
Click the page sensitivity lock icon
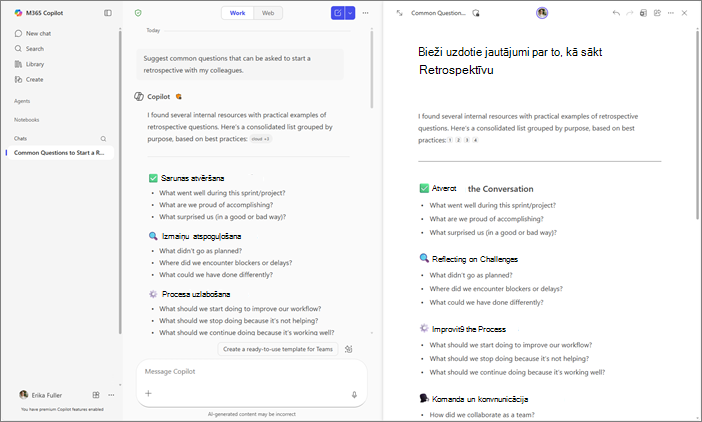coord(475,13)
